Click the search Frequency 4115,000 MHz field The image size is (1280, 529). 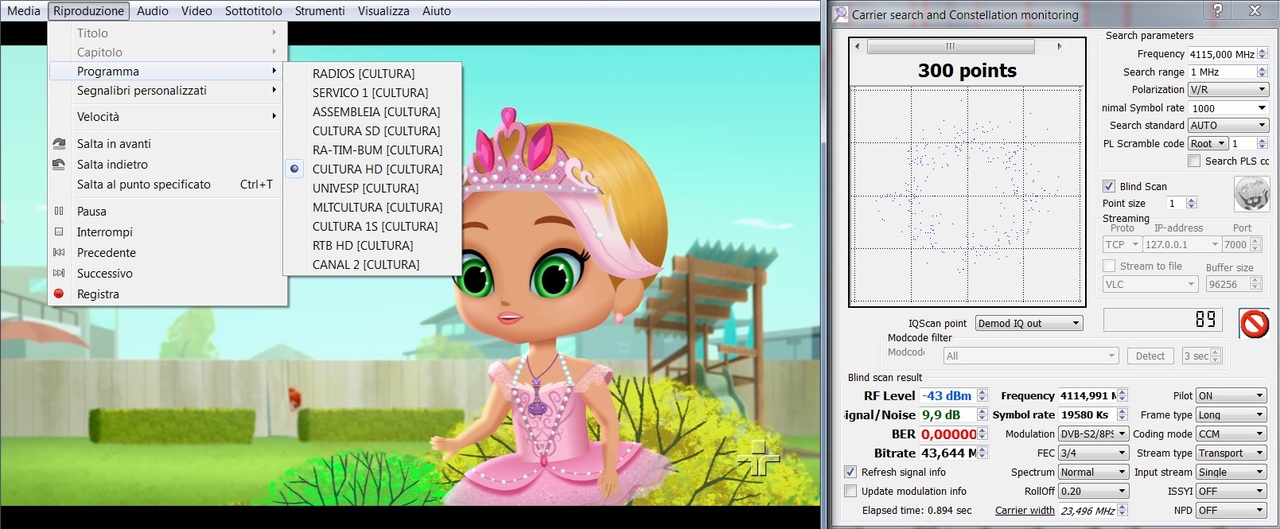click(1228, 54)
